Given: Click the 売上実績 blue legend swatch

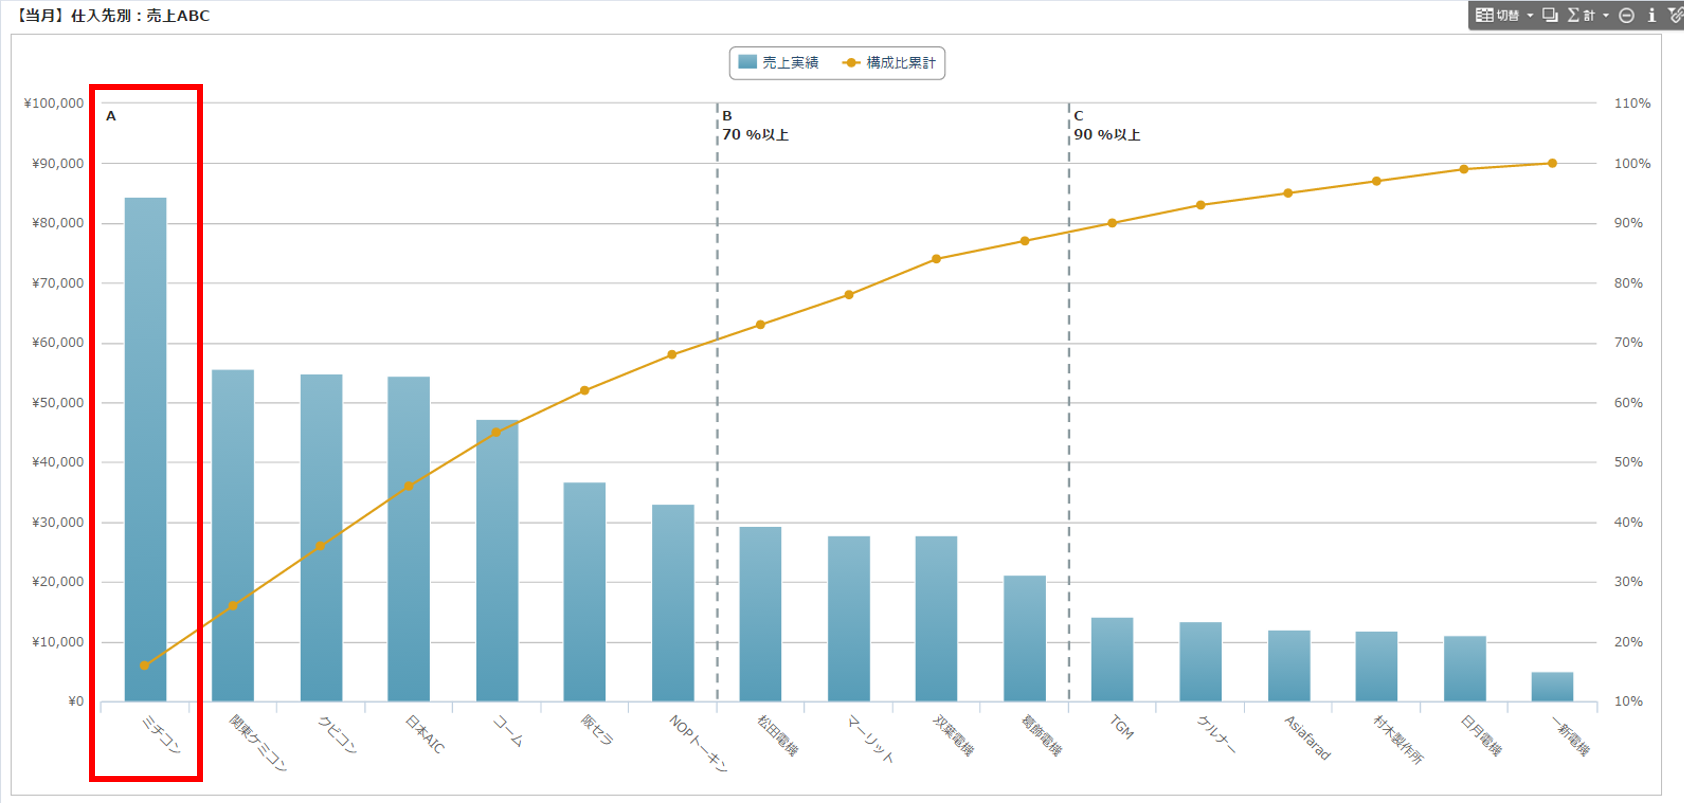Looking at the screenshot, I should pyautogui.click(x=747, y=62).
